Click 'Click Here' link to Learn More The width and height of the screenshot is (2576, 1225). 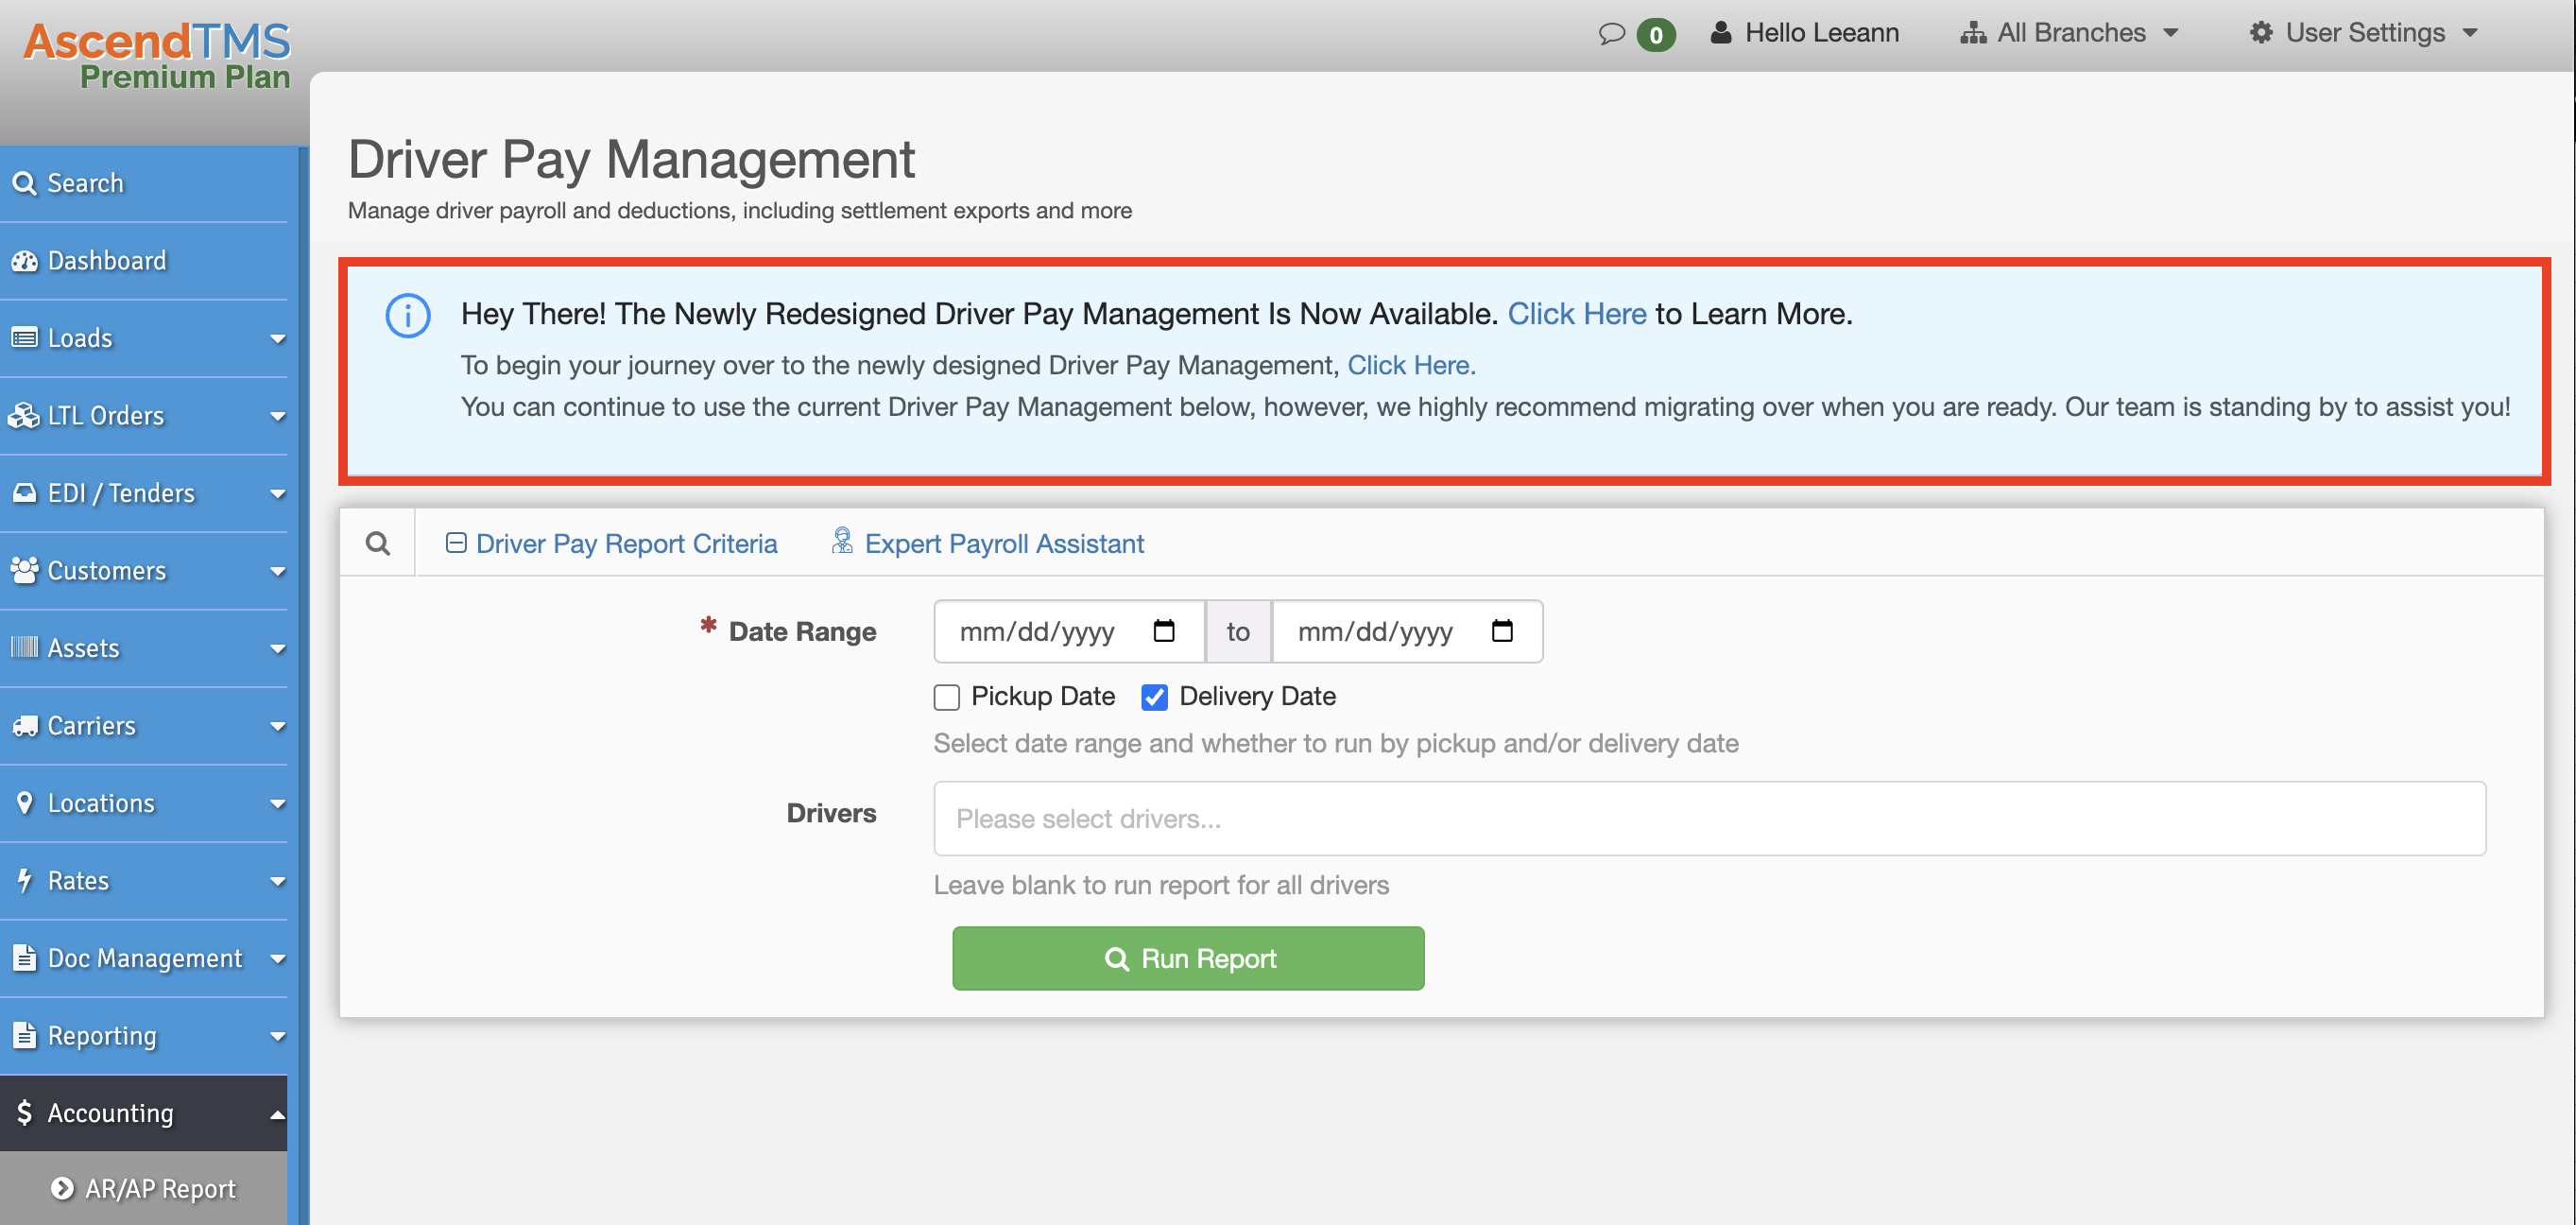pos(1576,314)
